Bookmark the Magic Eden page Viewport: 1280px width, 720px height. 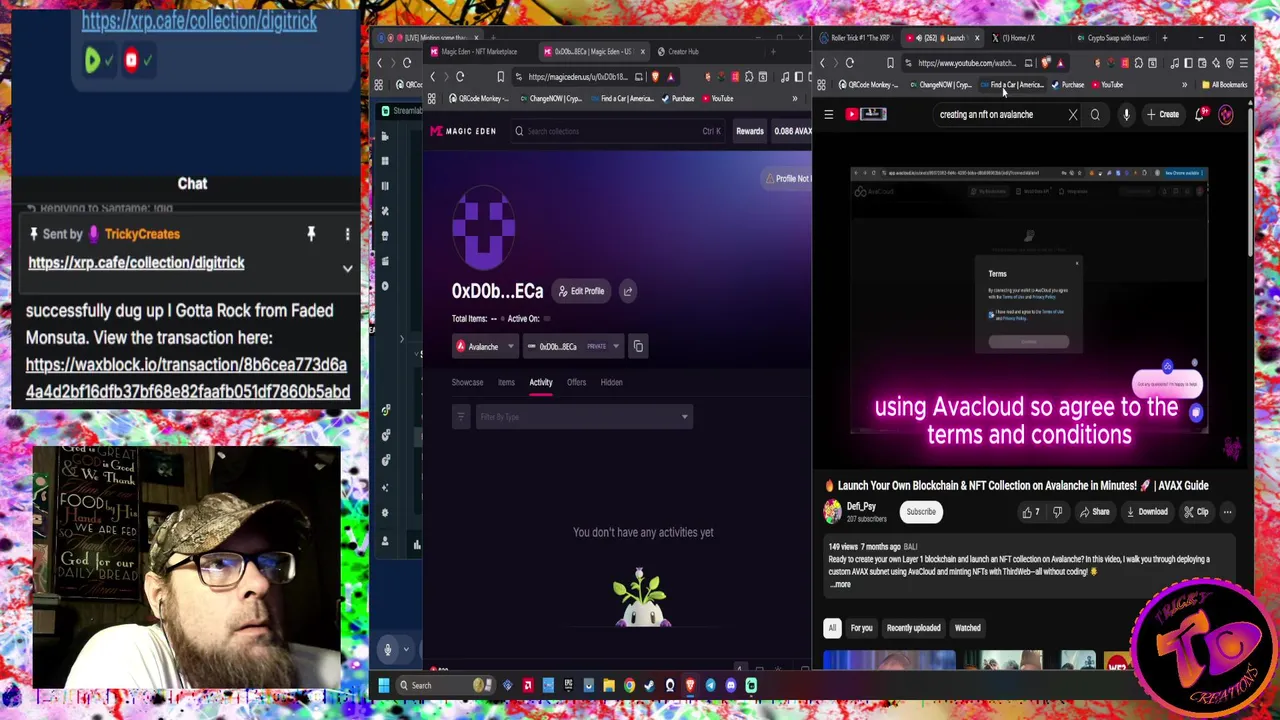tap(500, 77)
